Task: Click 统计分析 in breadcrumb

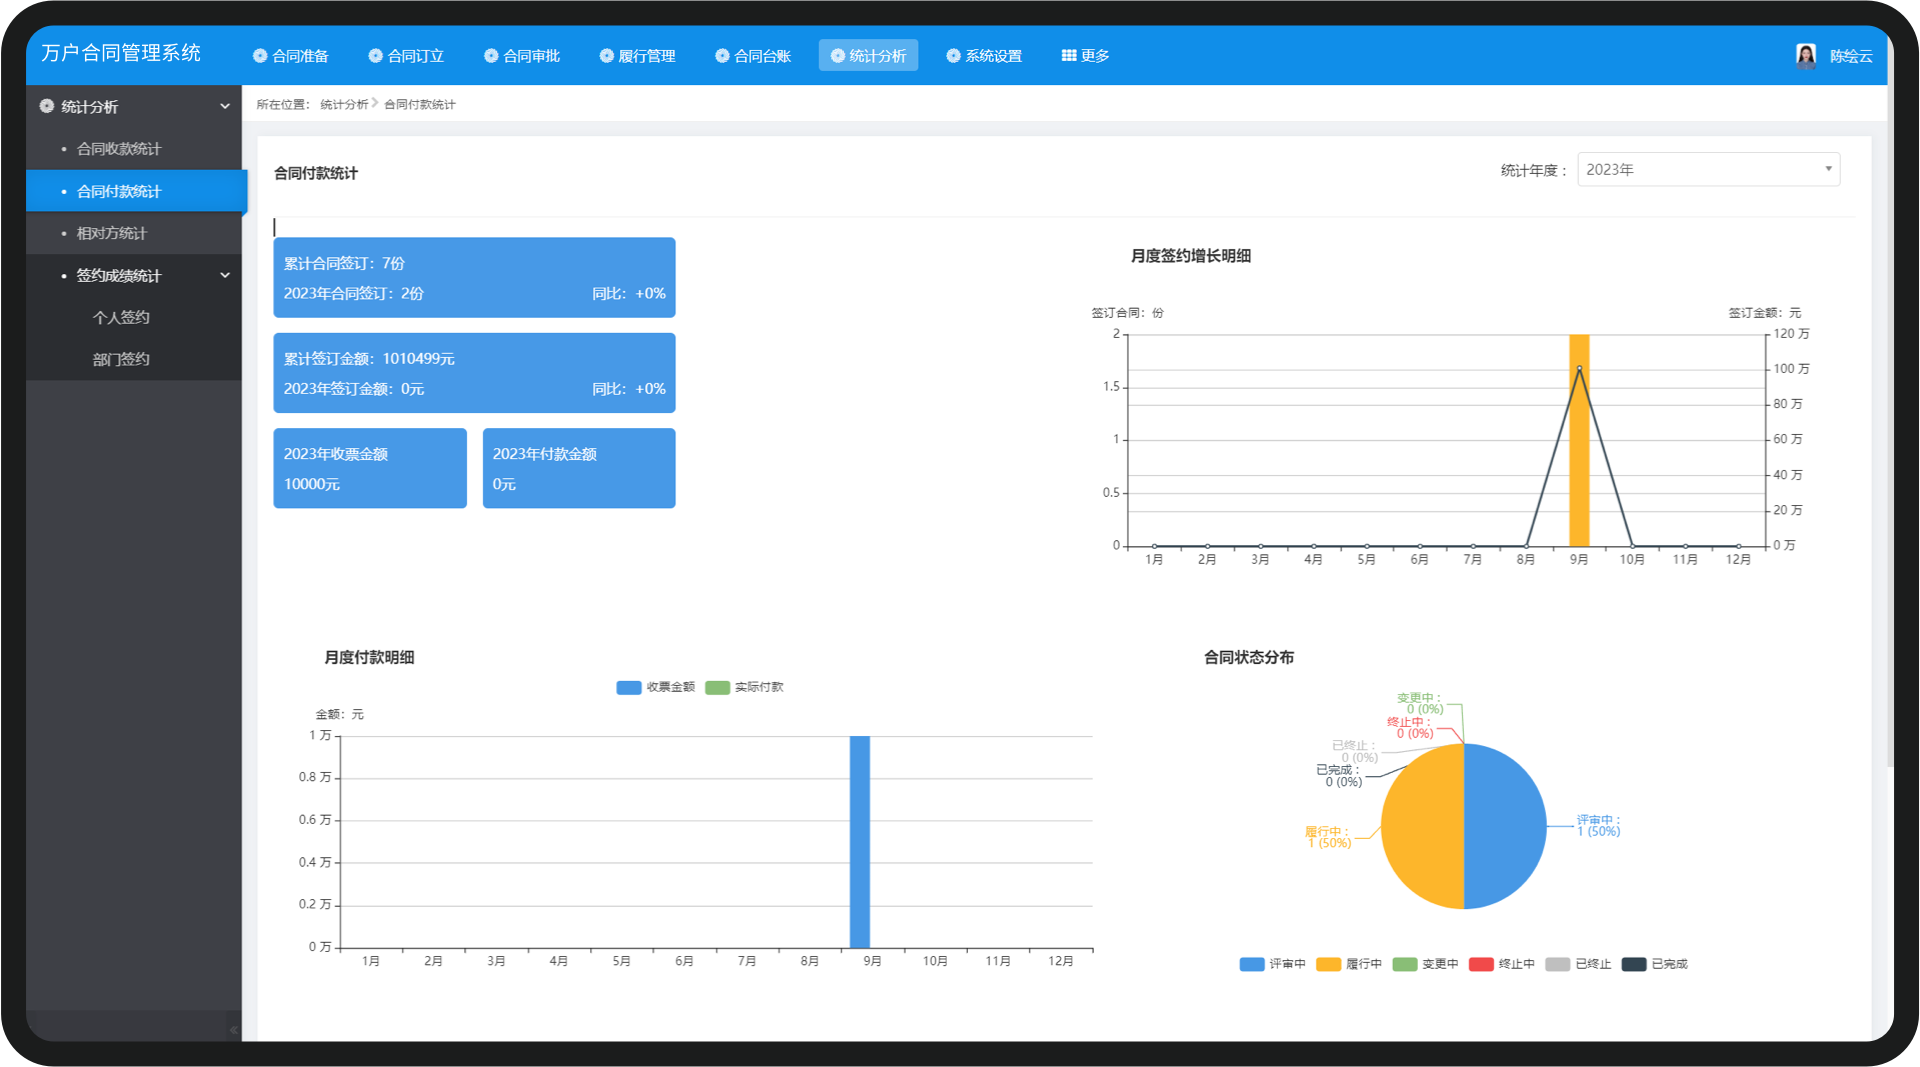Action: click(344, 104)
